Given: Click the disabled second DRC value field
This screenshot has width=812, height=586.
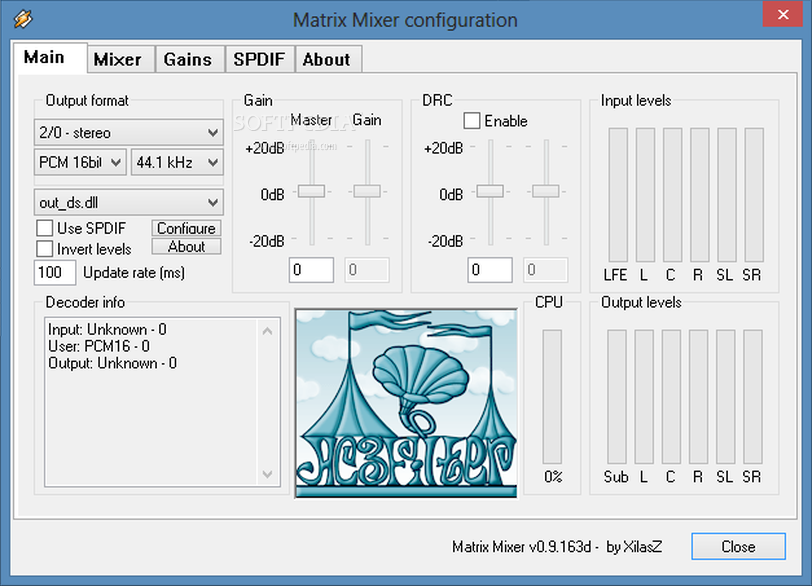Looking at the screenshot, I should click(546, 270).
